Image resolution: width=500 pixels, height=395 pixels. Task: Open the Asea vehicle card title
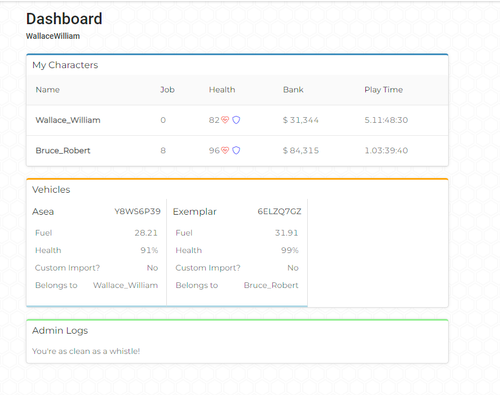tap(43, 212)
